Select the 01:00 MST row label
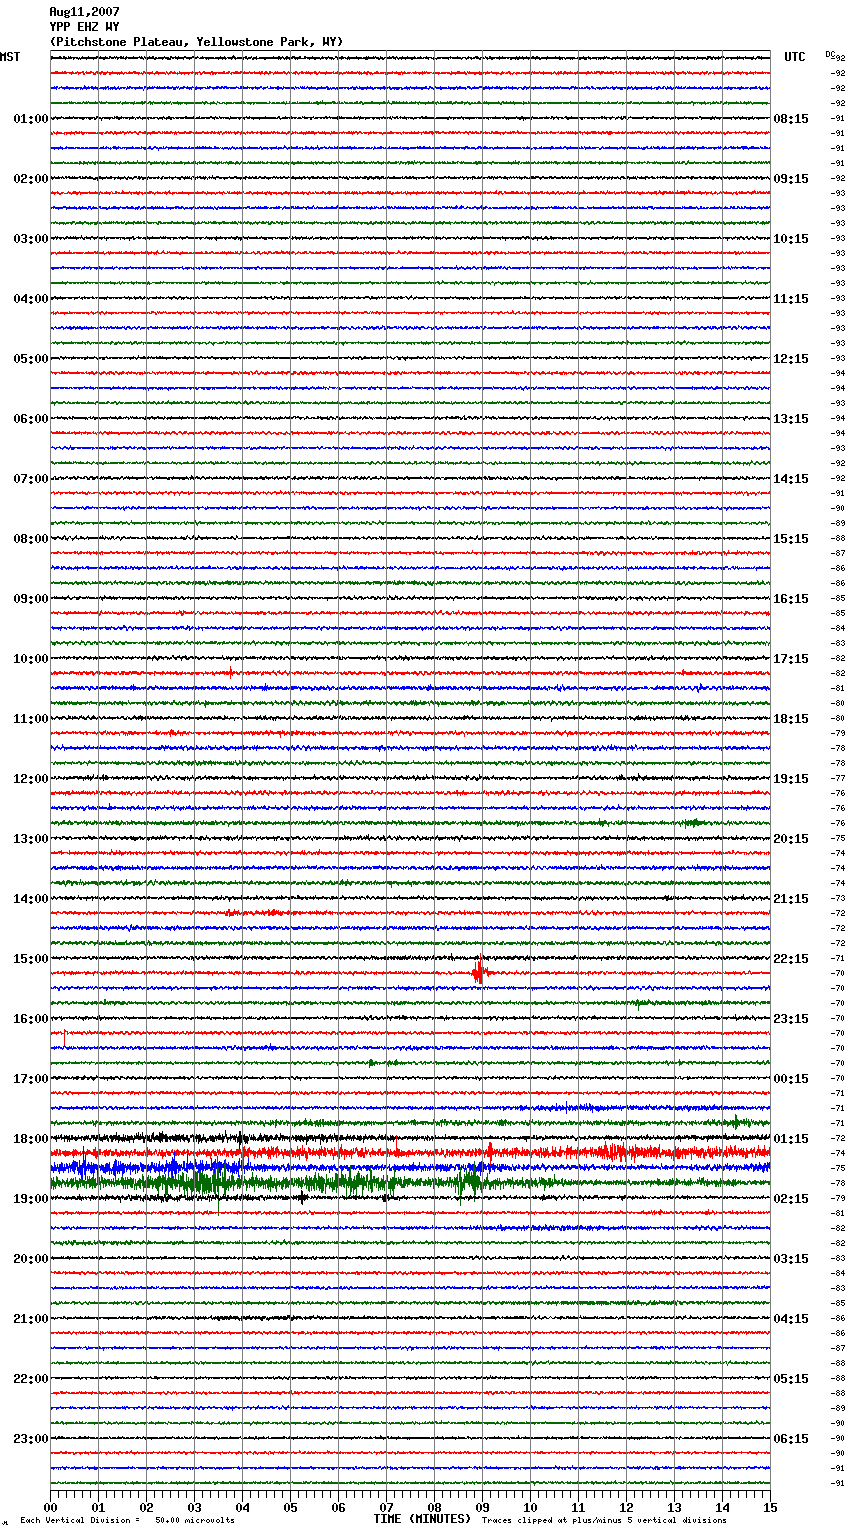This screenshot has width=850, height=1534. pyautogui.click(x=31, y=119)
